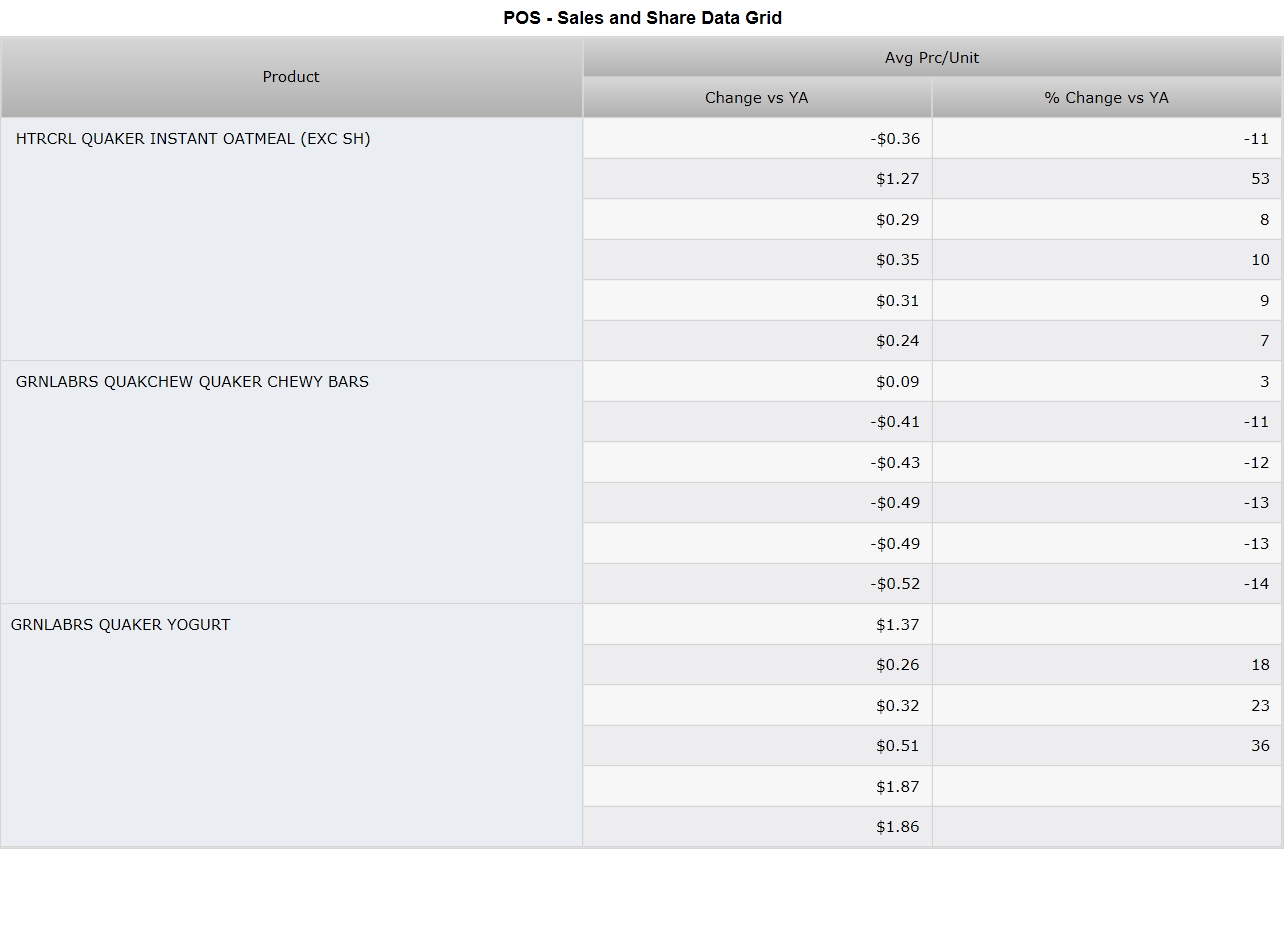Select the 10 percent change cell
Screen dimensions: 1284x946
pos(1107,260)
